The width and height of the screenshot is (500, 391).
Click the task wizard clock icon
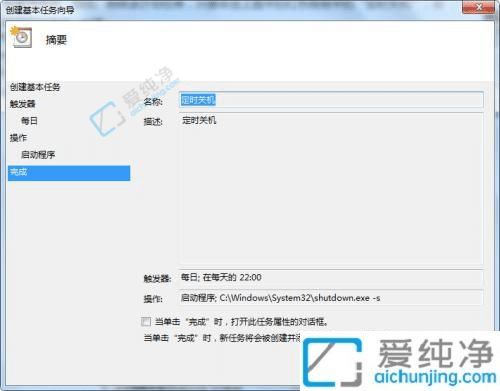coord(21,37)
